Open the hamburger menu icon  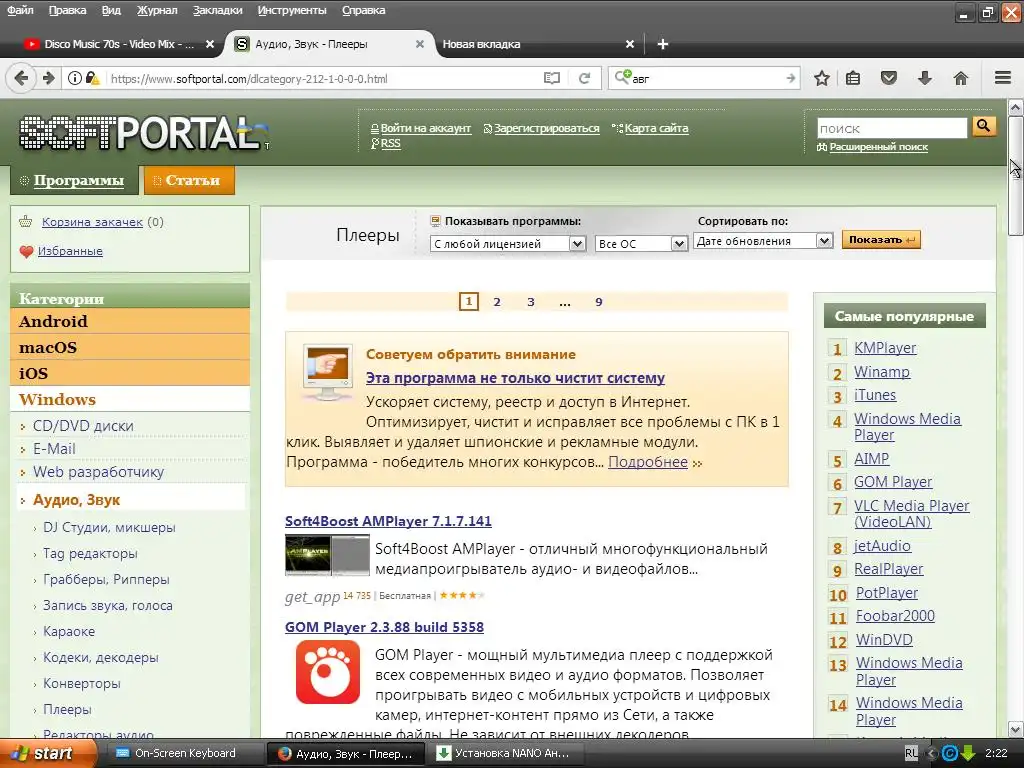click(x=1003, y=78)
